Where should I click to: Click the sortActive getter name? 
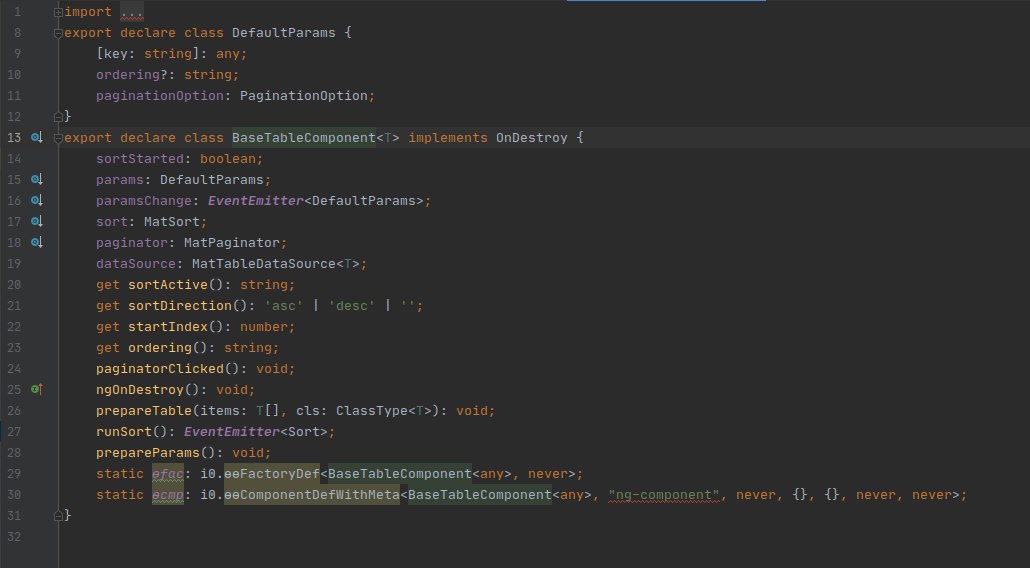pos(168,285)
